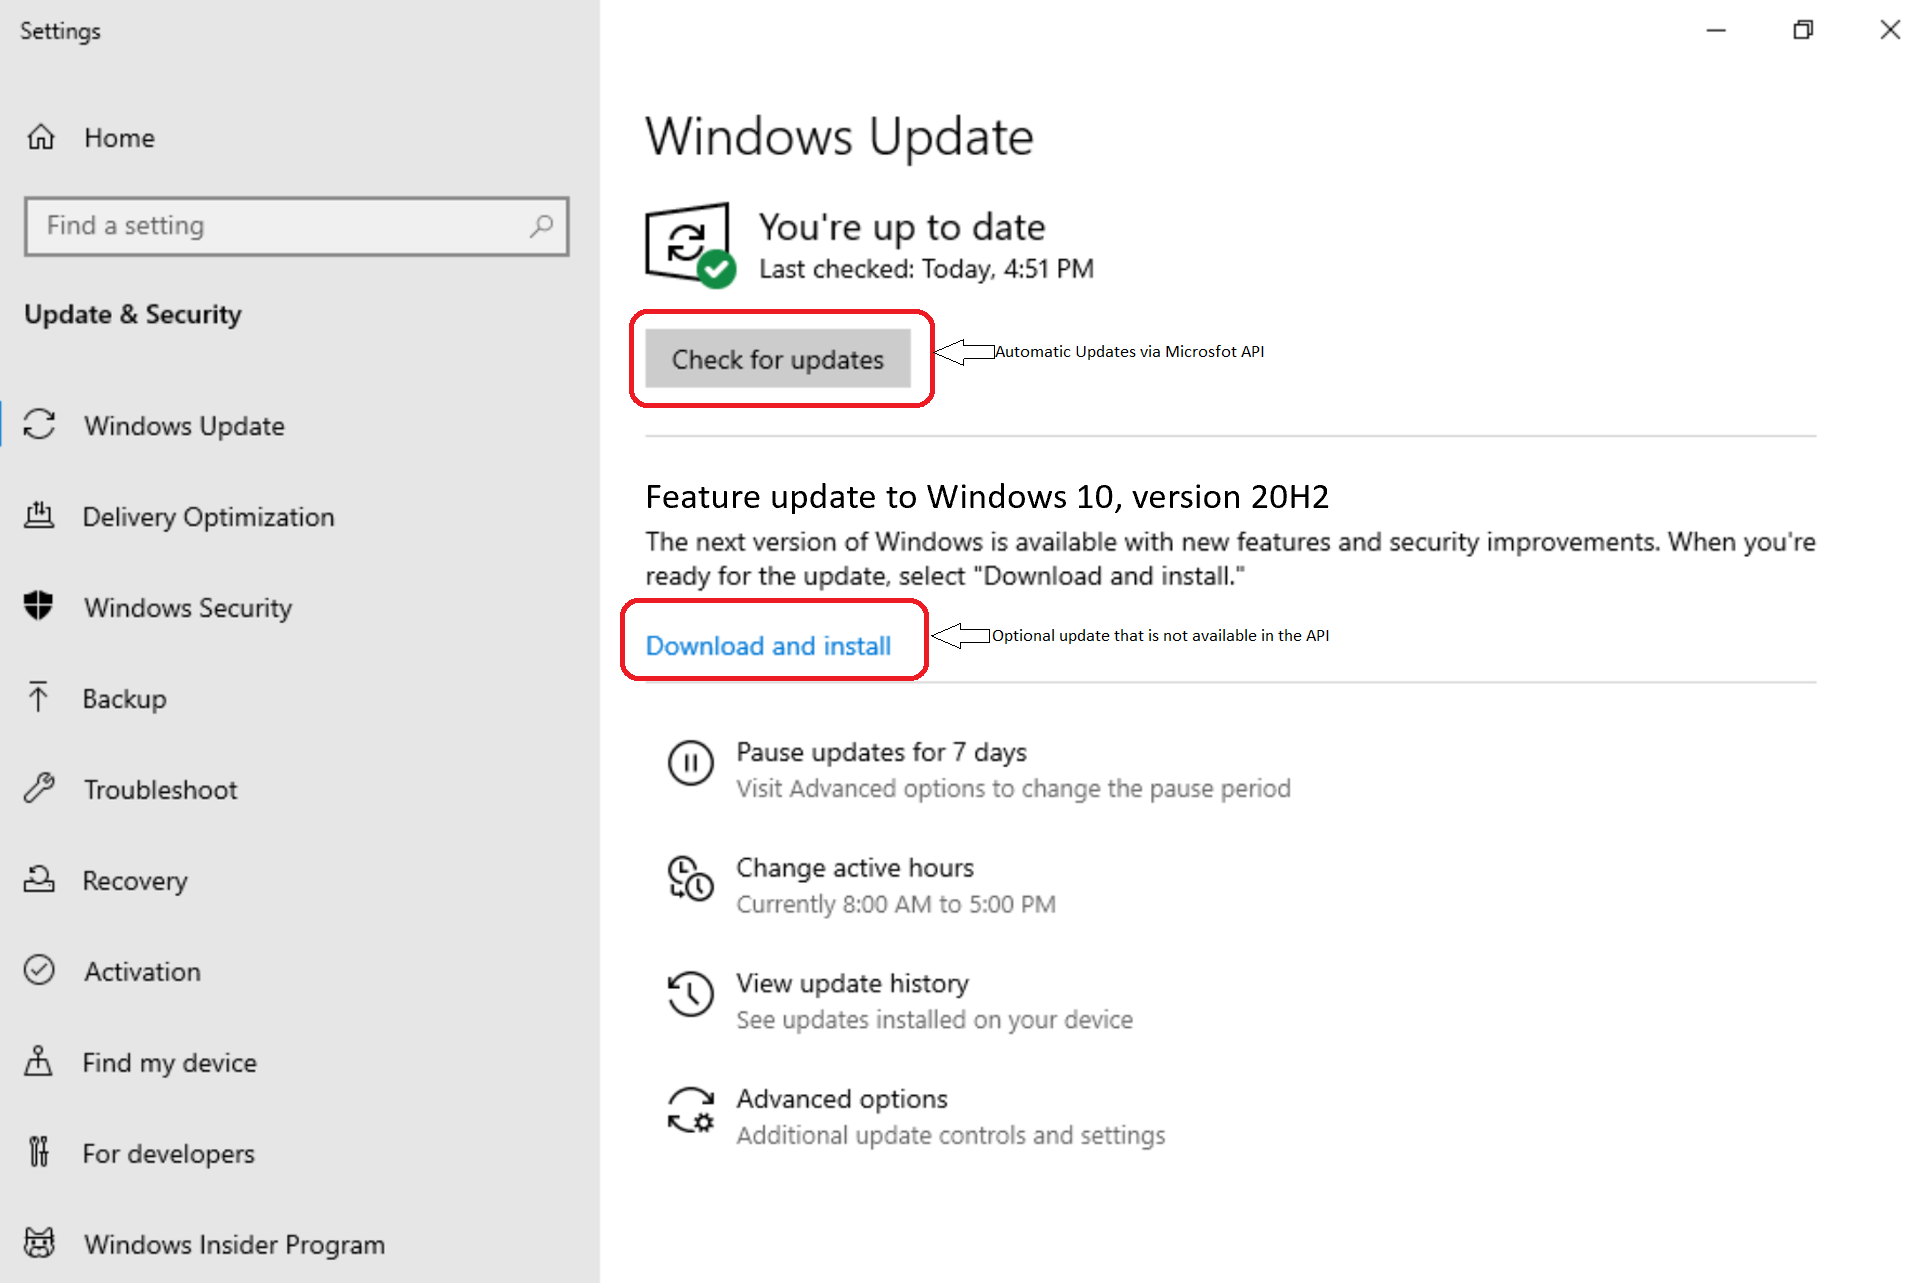The width and height of the screenshot is (1924, 1283).
Task: Open the Troubleshoot wrench icon
Action: (39, 789)
